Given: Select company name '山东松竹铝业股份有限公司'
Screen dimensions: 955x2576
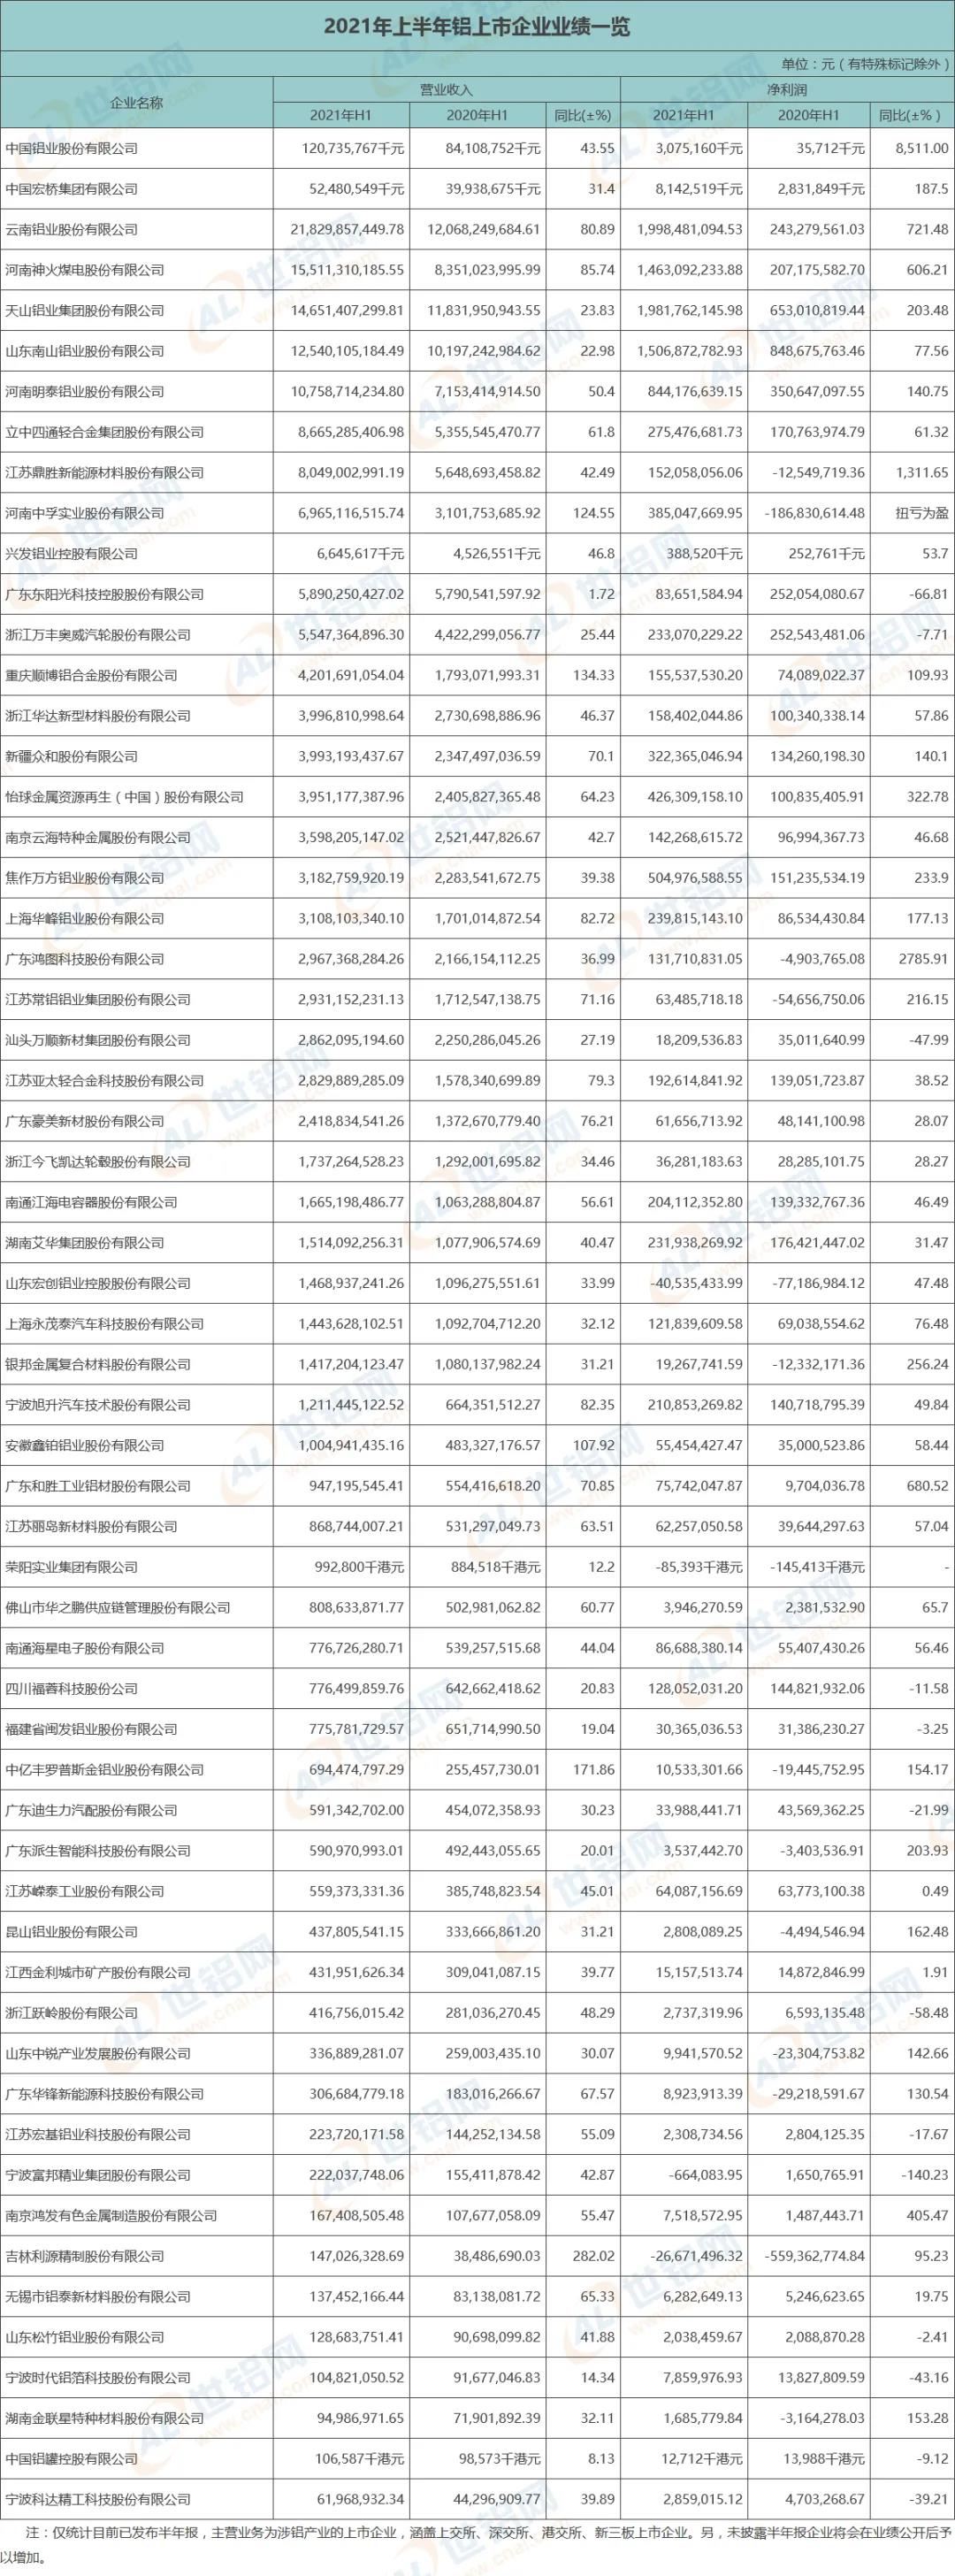Looking at the screenshot, I should 84,2337.
